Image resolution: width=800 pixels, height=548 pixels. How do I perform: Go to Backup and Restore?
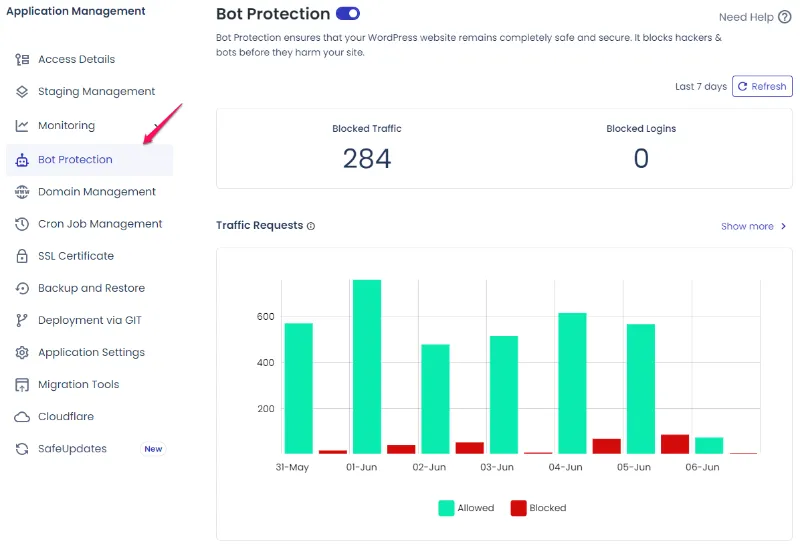coord(89,288)
